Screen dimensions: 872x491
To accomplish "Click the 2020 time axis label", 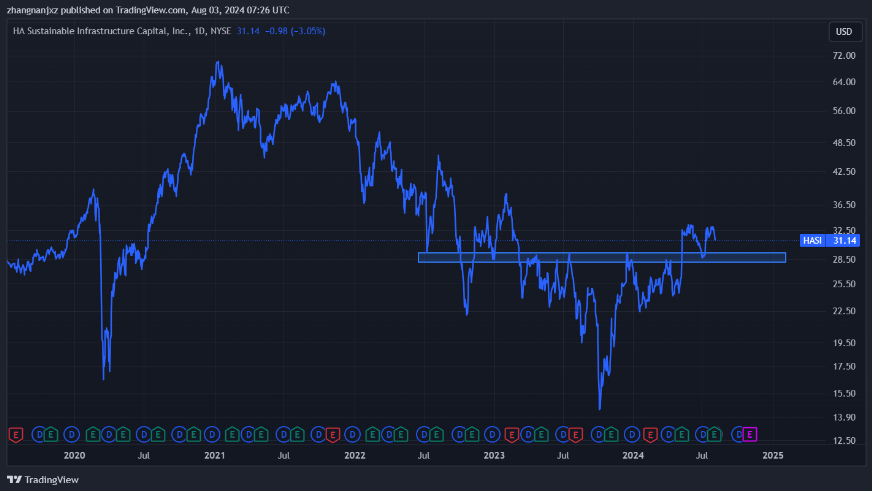I will [74, 455].
